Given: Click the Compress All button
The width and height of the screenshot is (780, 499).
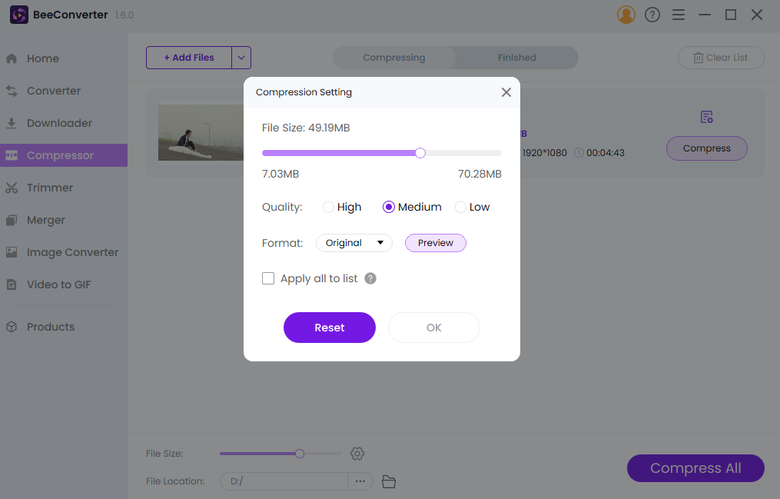Looking at the screenshot, I should (x=695, y=468).
